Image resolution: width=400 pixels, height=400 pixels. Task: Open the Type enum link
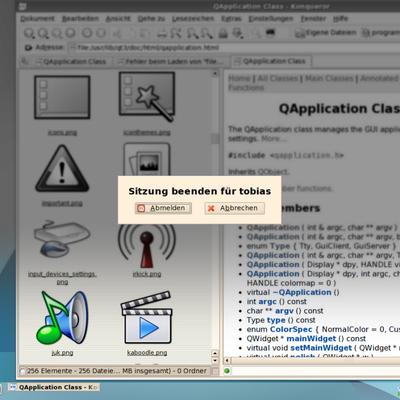coord(280,246)
